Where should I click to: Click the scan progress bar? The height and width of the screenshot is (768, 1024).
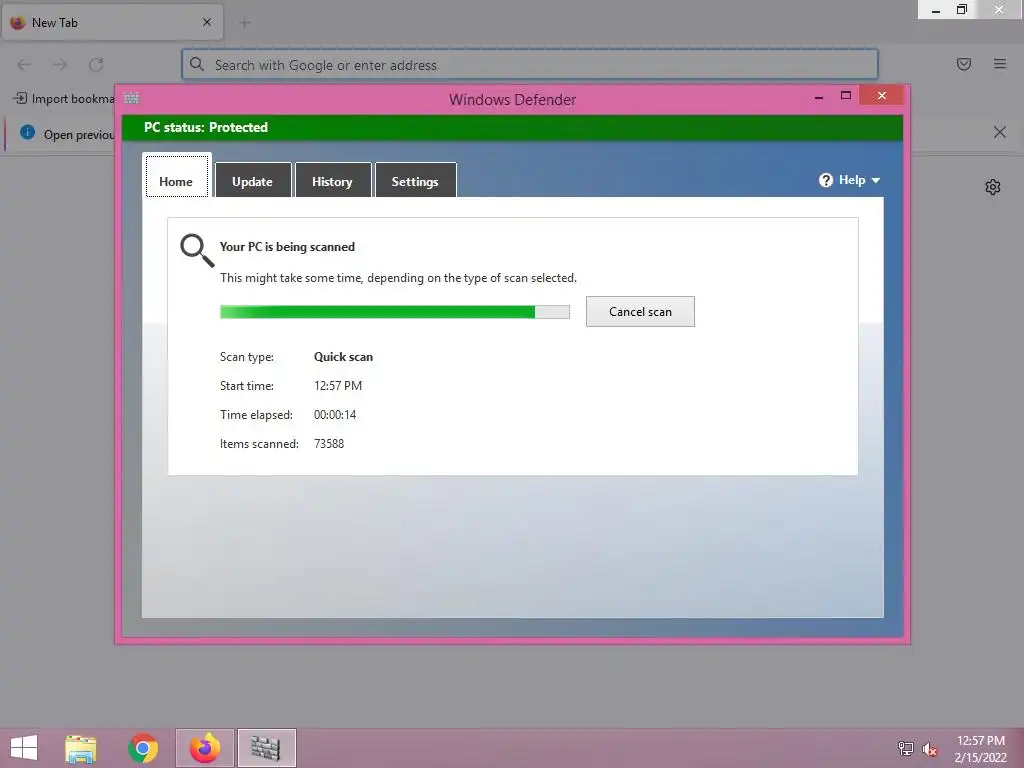click(x=394, y=312)
